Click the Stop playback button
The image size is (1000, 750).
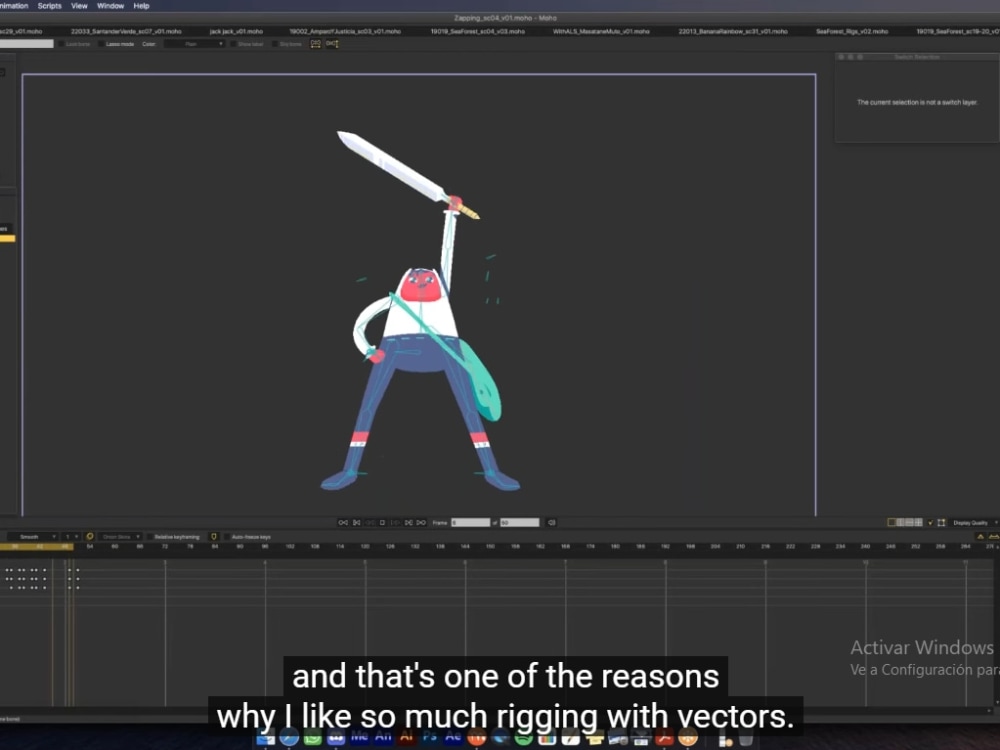point(383,522)
